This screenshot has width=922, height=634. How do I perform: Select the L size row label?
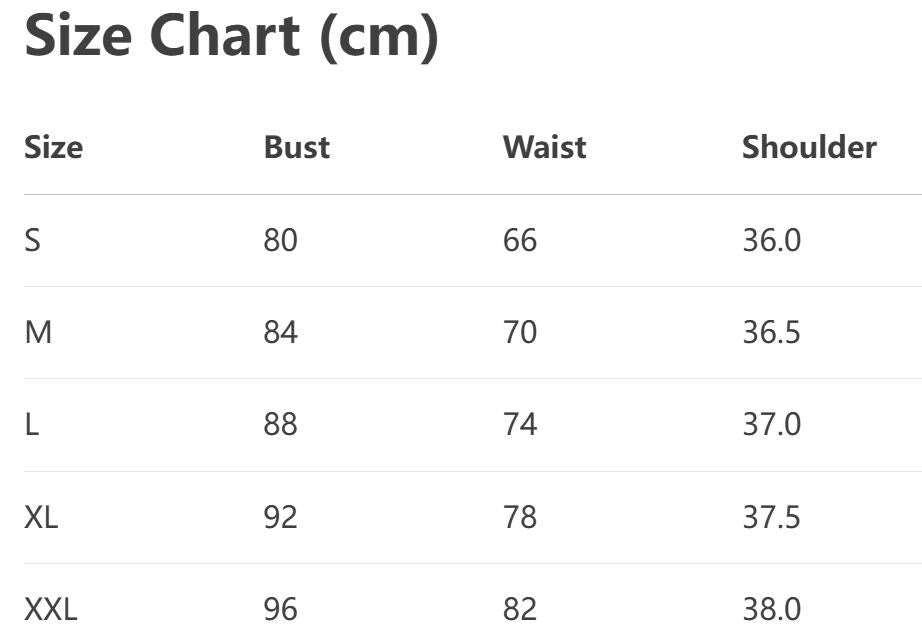point(31,425)
